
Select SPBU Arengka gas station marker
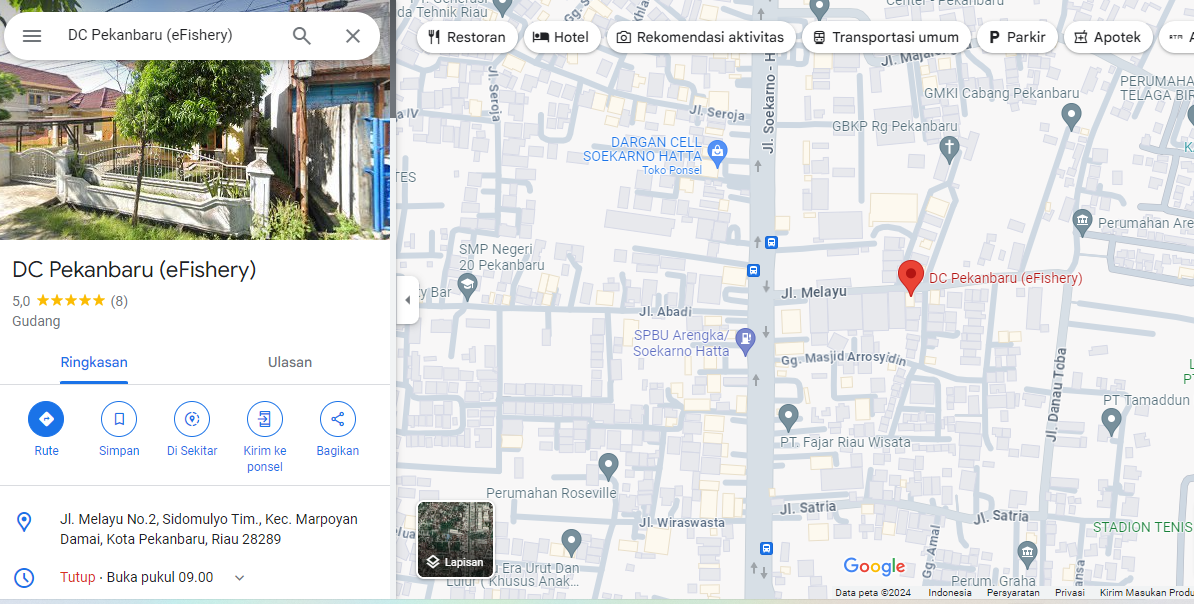746,341
